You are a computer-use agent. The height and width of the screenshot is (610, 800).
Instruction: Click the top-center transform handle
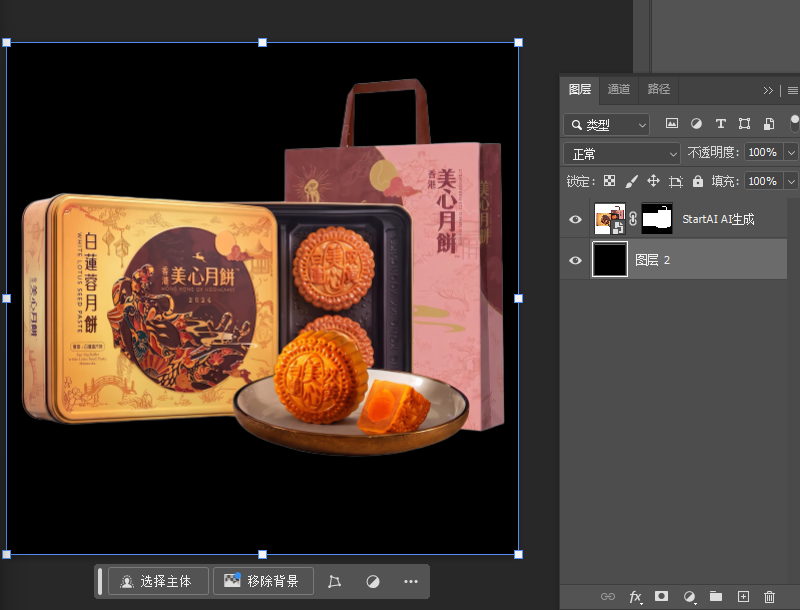point(262,42)
